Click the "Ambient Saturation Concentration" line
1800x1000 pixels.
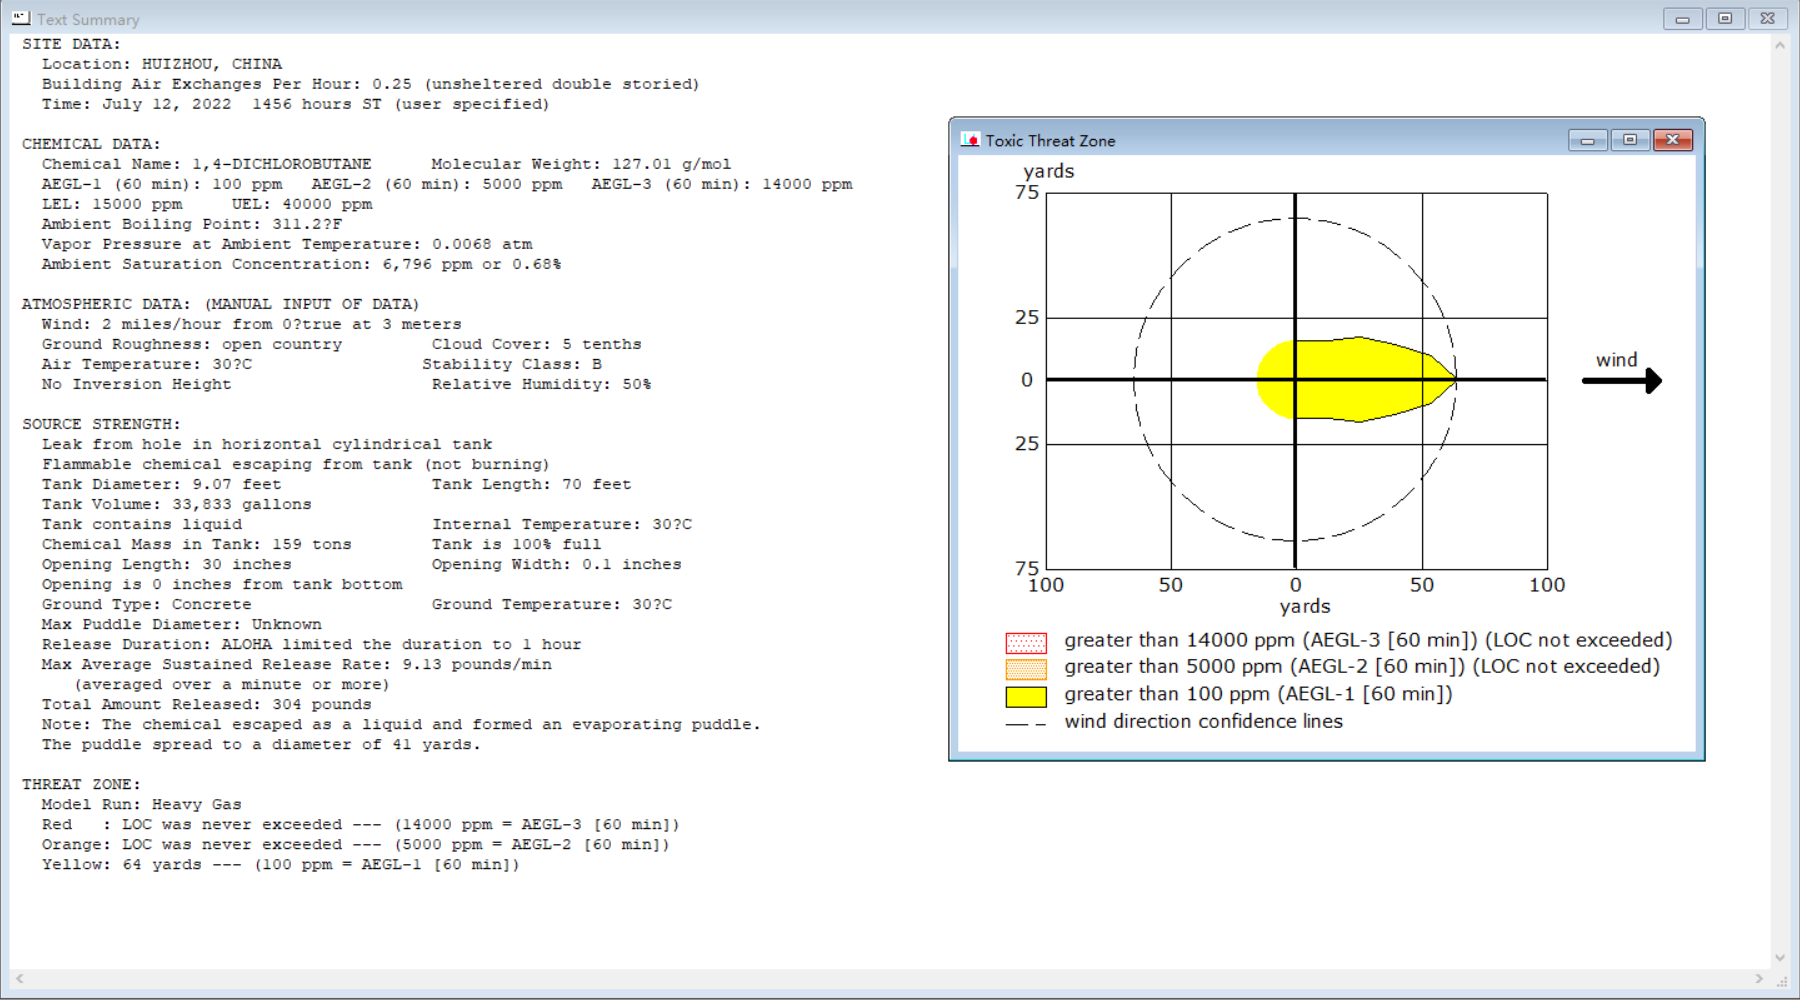pyautogui.click(x=302, y=264)
